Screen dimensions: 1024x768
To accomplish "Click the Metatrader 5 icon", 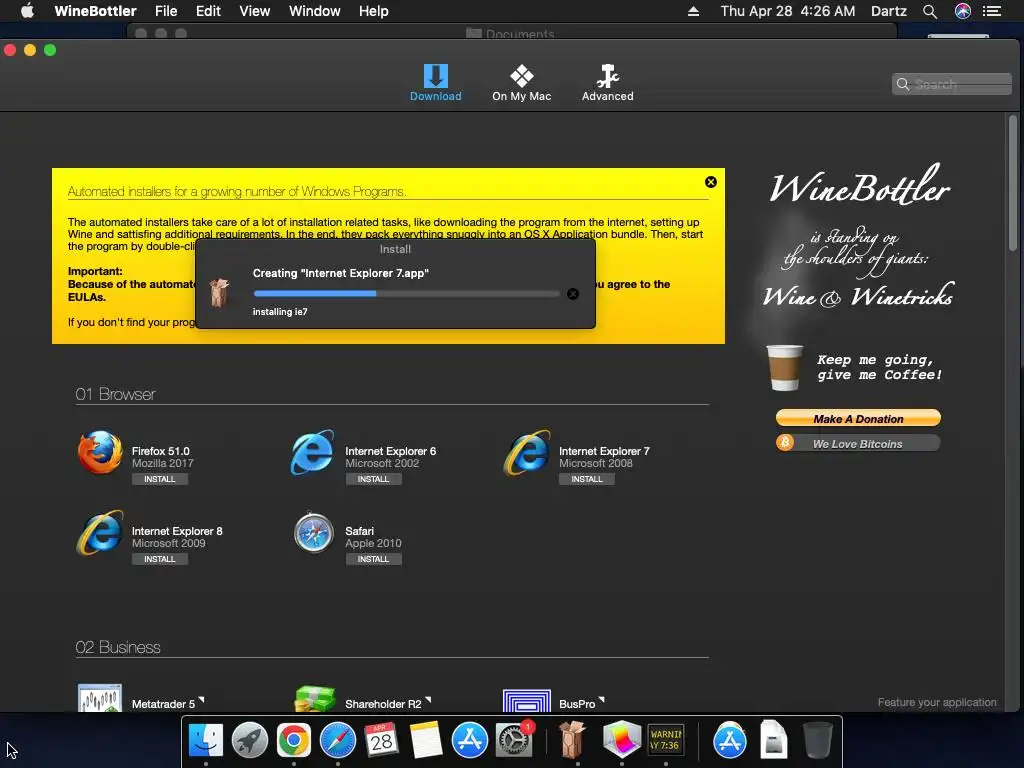I will click(x=99, y=697).
